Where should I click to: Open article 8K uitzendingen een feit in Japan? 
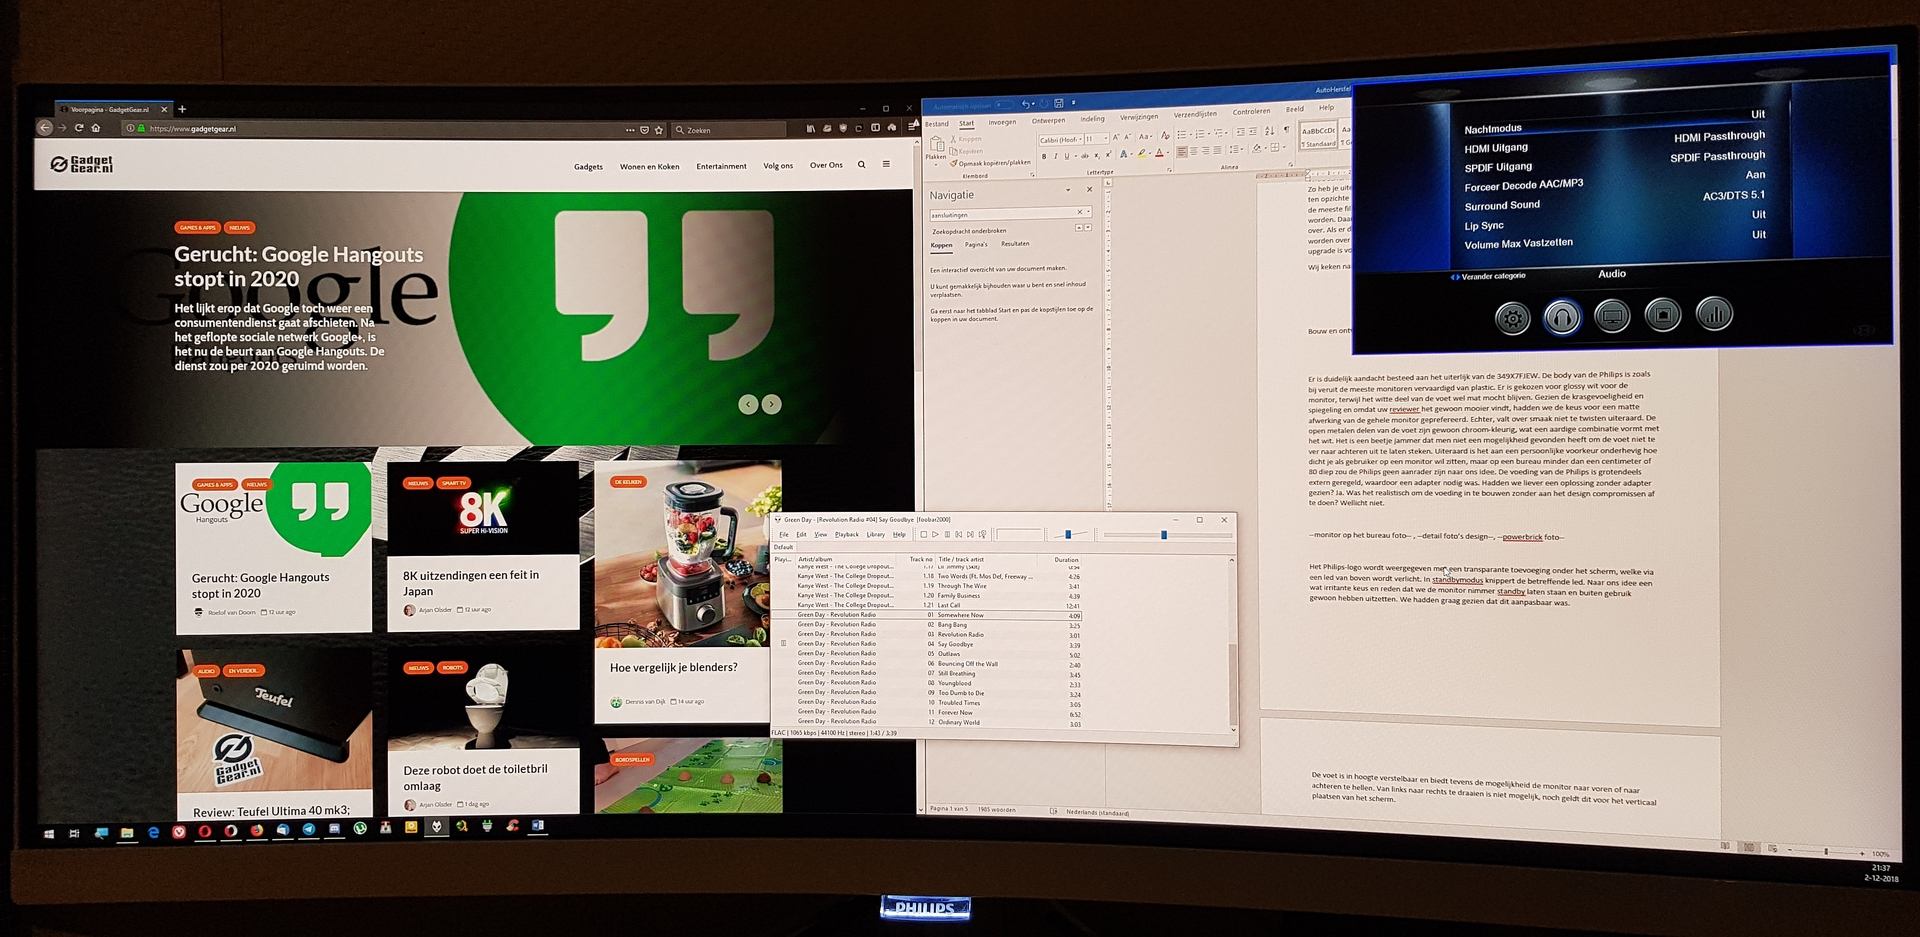[x=471, y=583]
